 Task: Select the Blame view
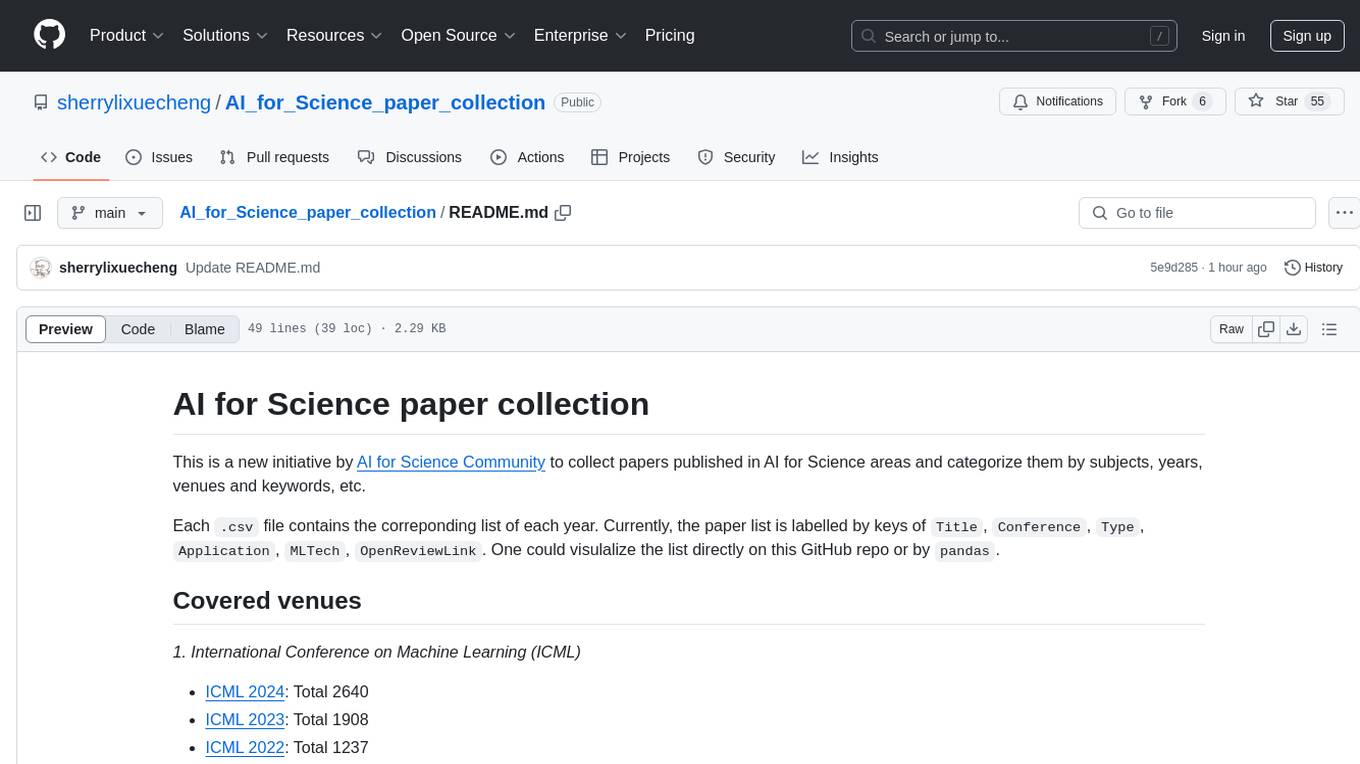[204, 329]
